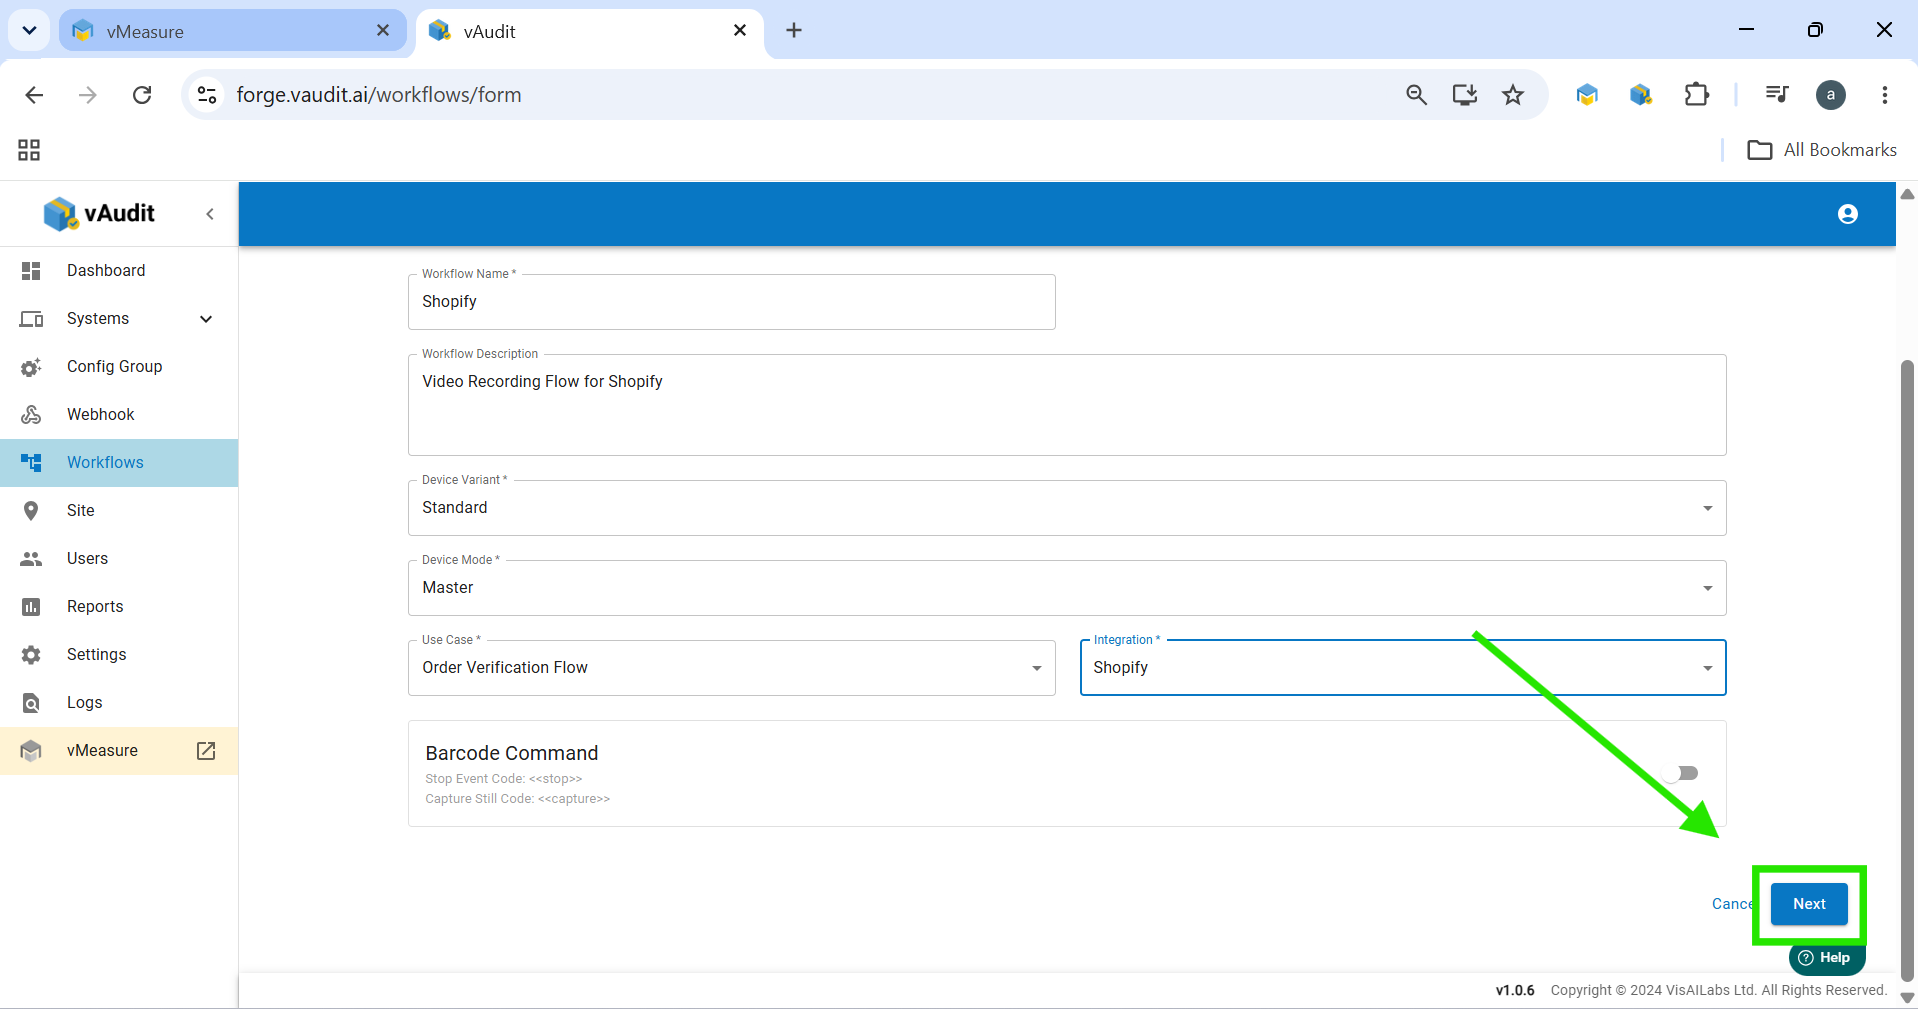
Task: Bookmark this page with the star icon
Action: pyautogui.click(x=1513, y=95)
